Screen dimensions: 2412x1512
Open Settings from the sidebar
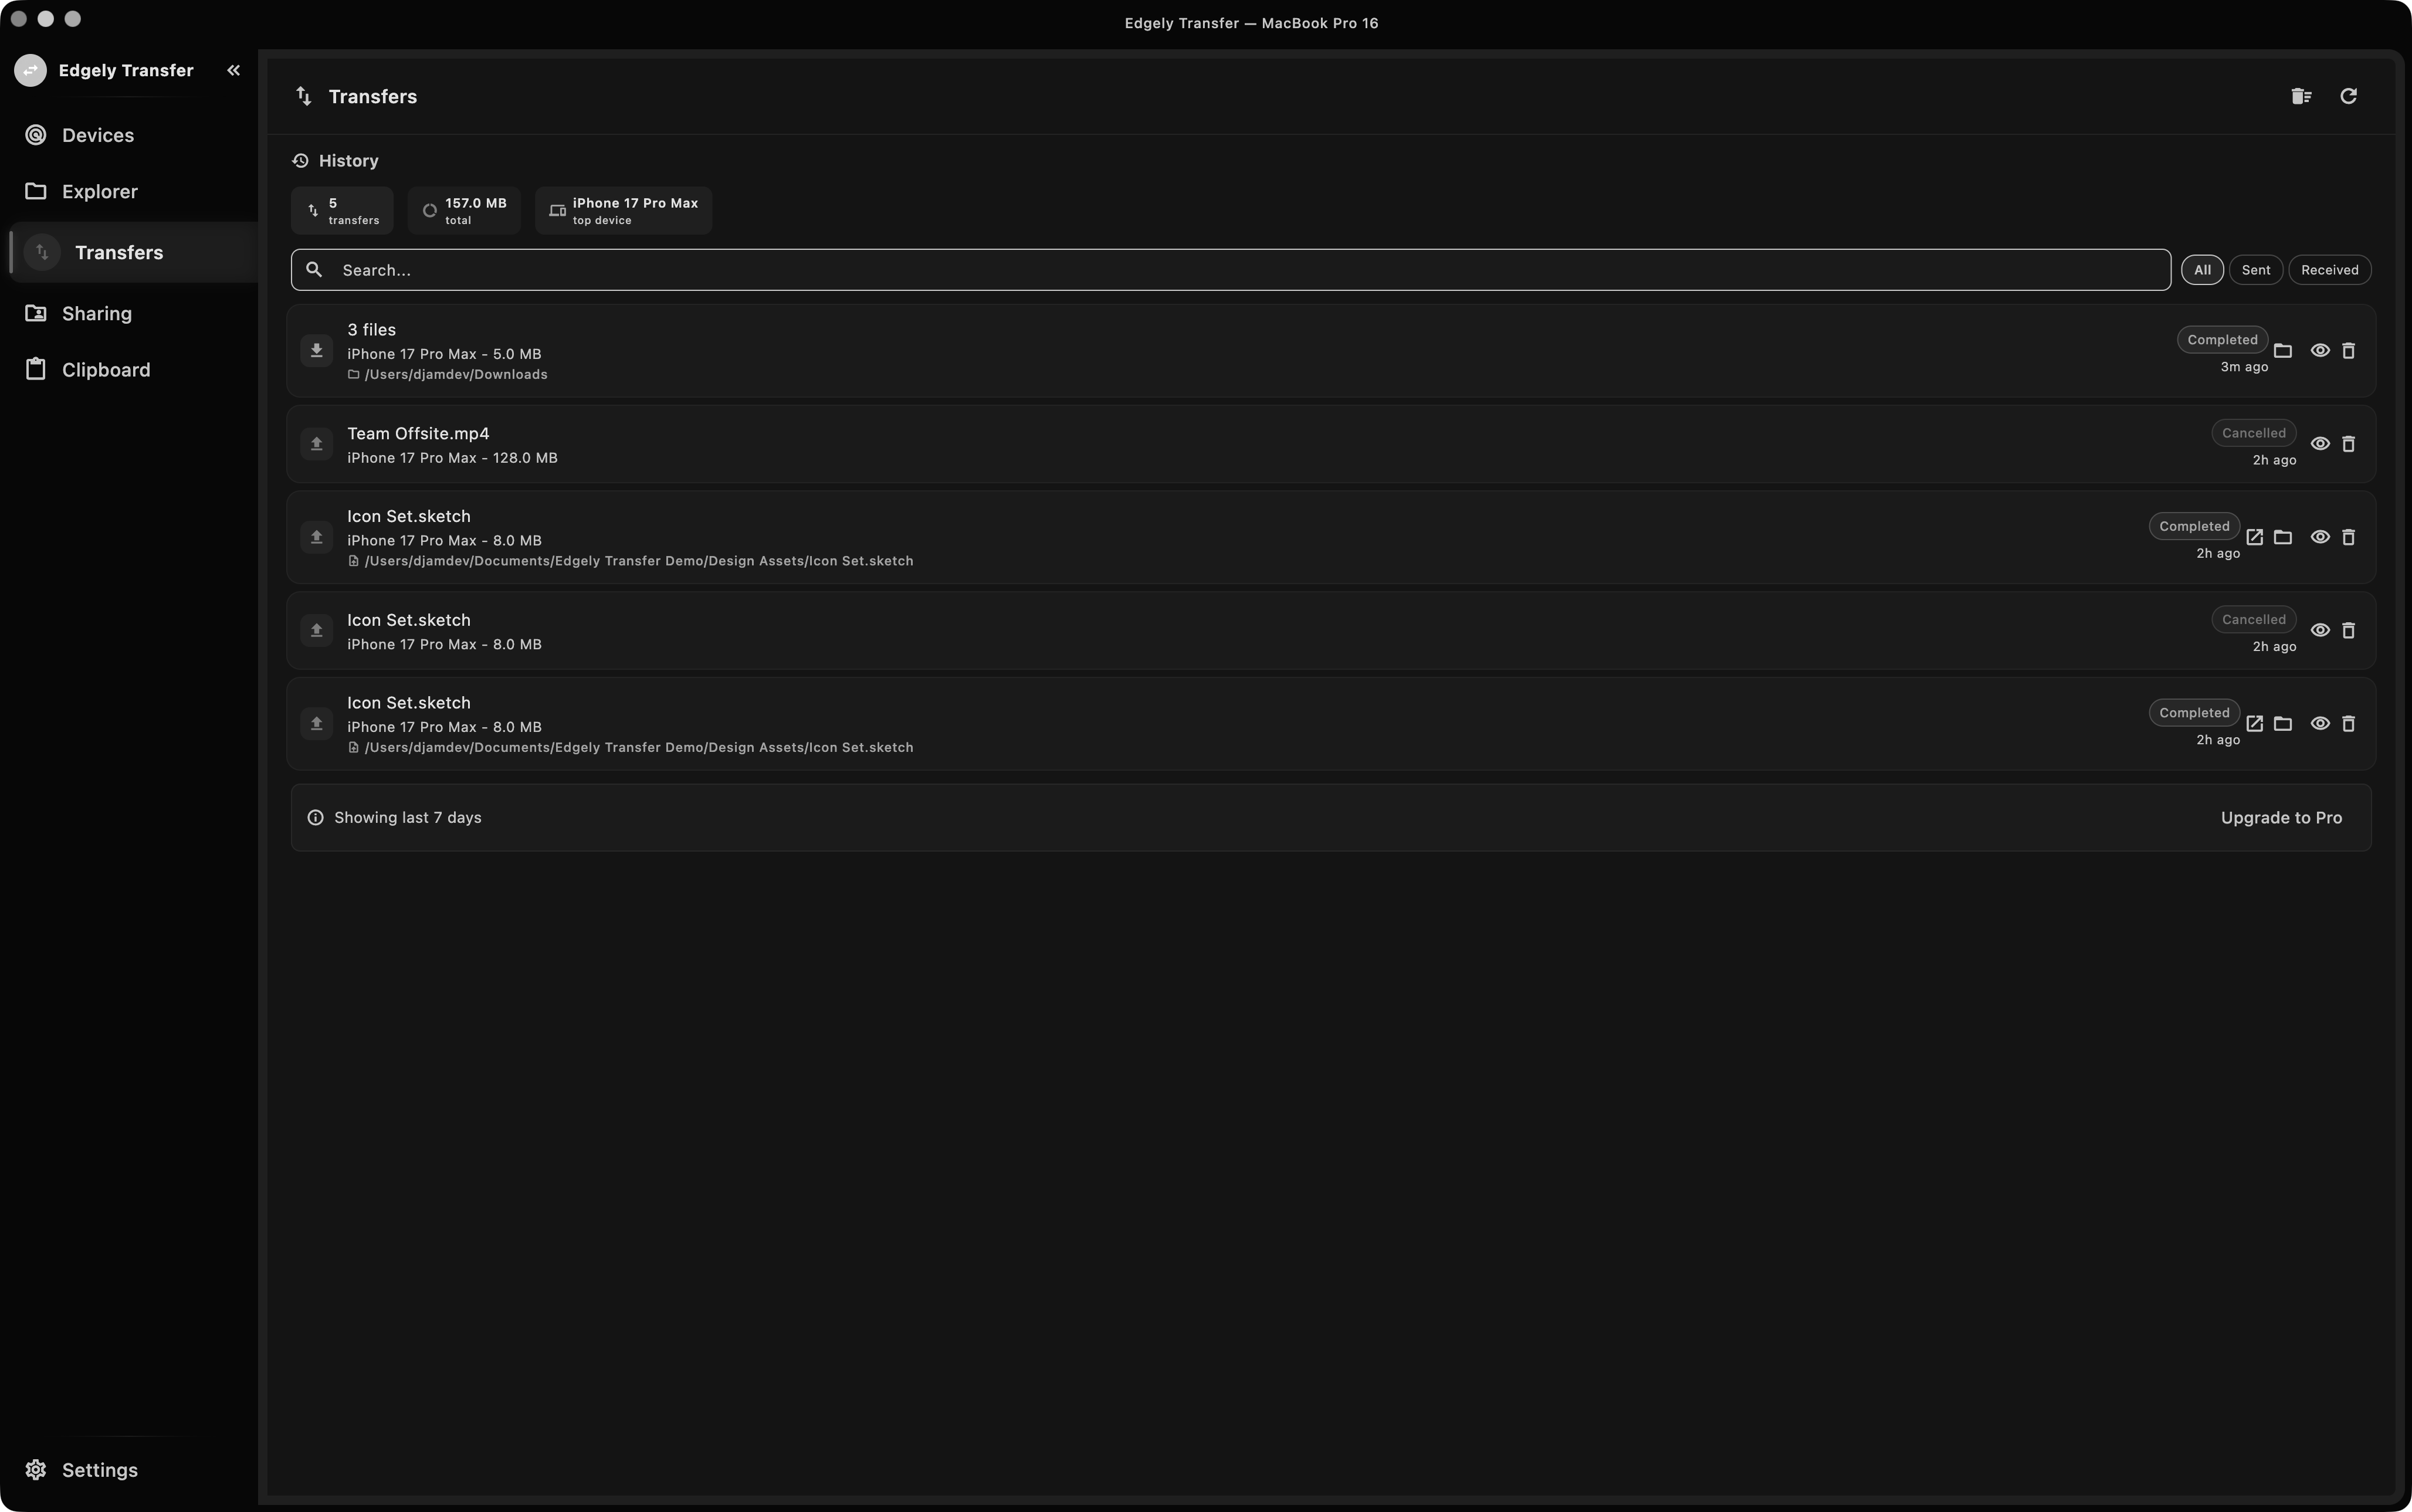coord(129,1469)
